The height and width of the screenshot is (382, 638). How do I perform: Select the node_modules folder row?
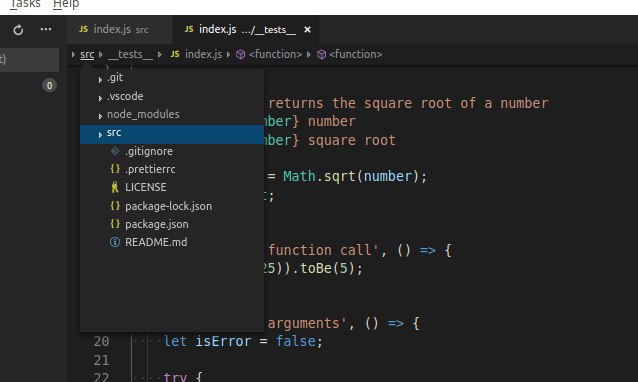[172, 115]
